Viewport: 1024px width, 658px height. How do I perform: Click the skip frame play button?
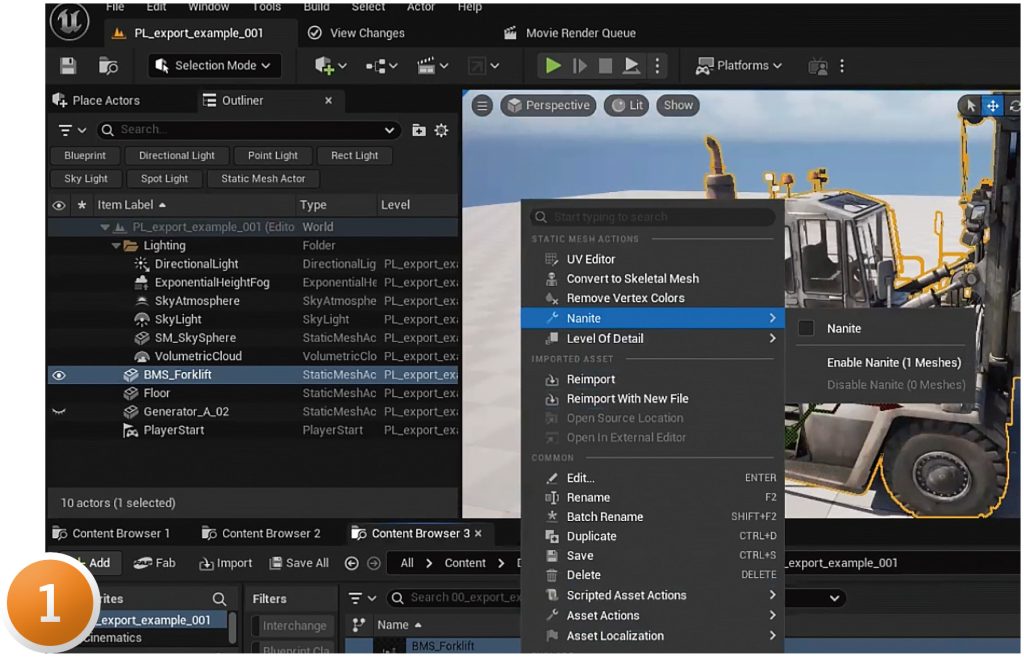579,66
